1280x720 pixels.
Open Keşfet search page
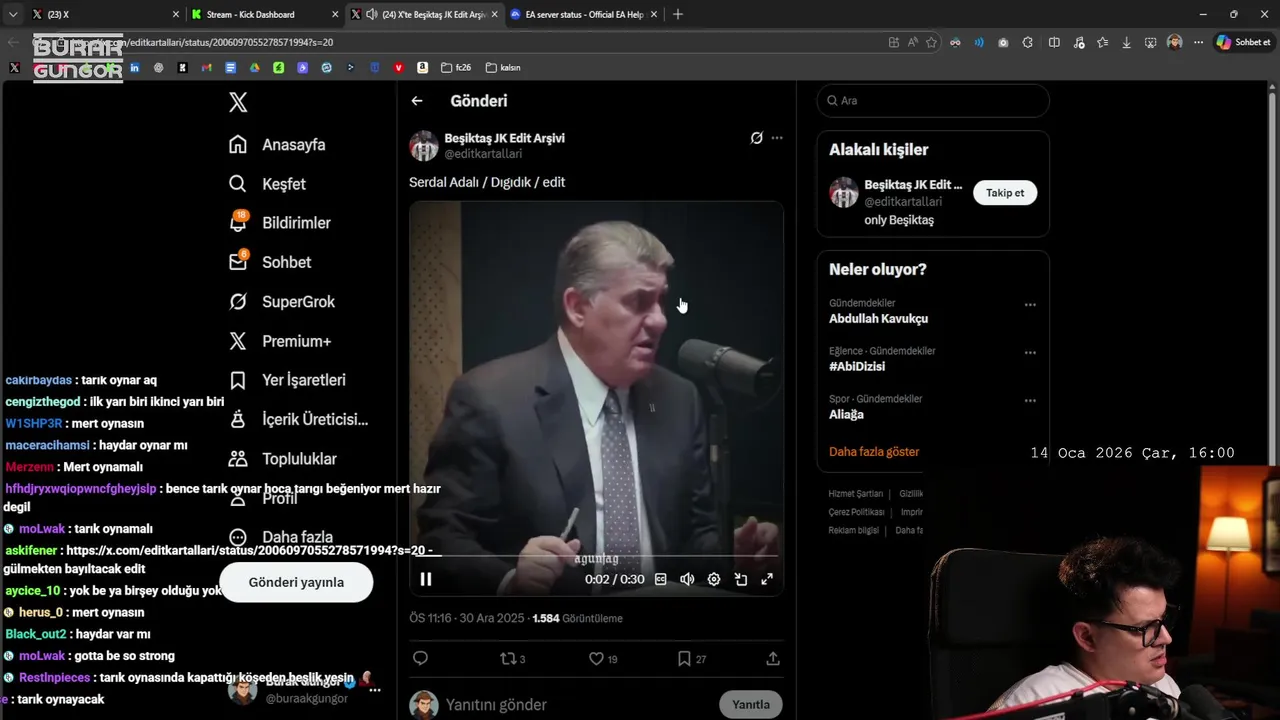tap(267, 184)
